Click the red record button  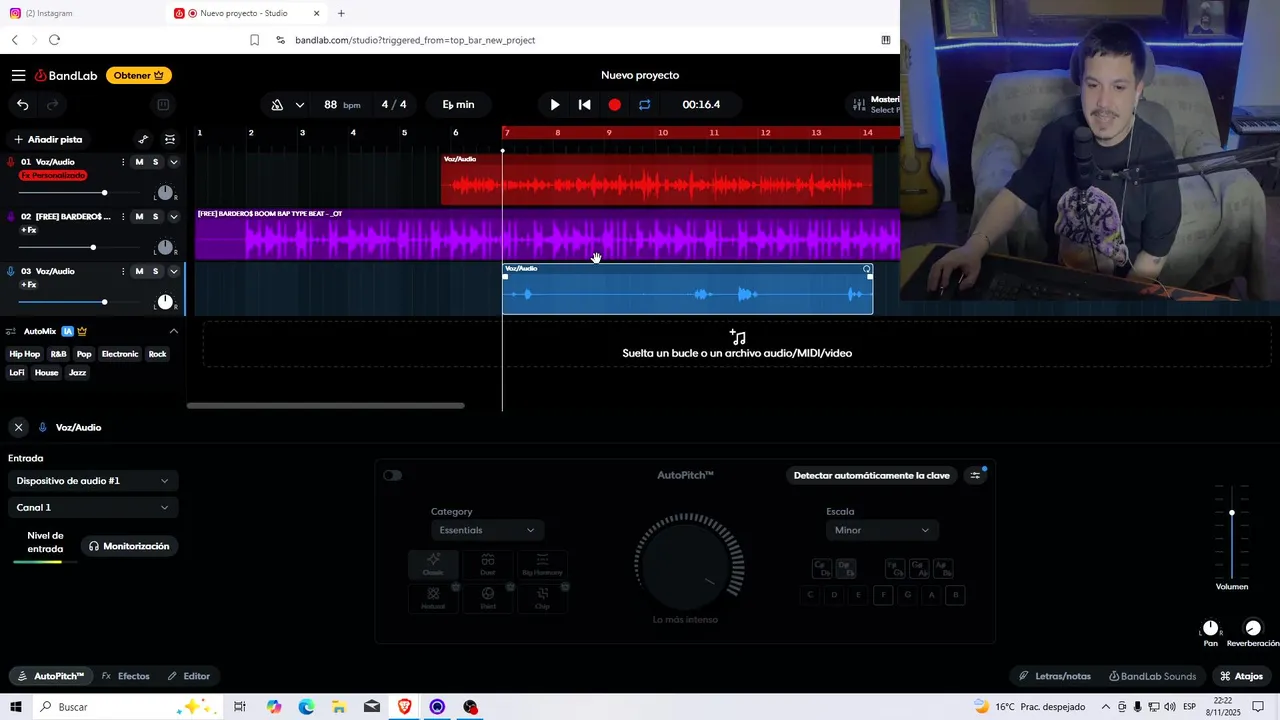coord(615,105)
